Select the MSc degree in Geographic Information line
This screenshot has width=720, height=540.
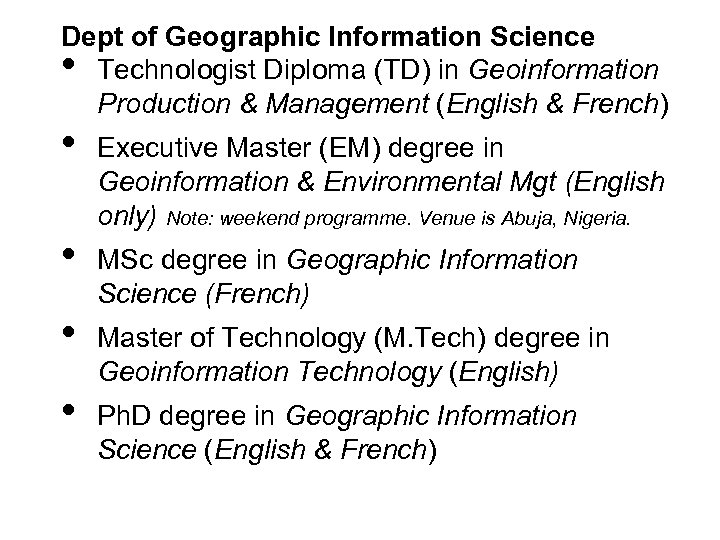point(337,262)
